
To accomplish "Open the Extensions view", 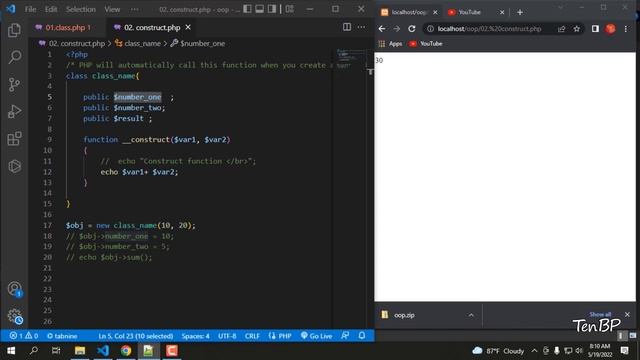I will pos(14,139).
